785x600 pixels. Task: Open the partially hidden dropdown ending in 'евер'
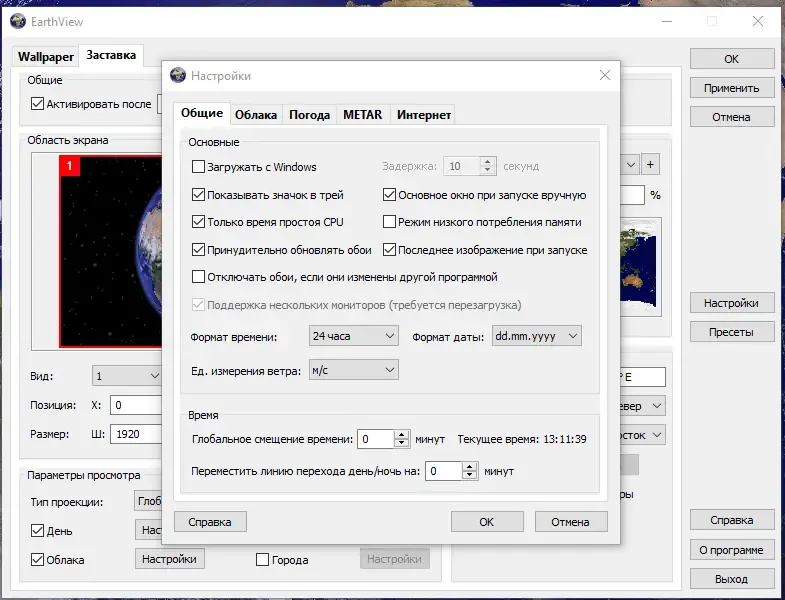coord(643,406)
